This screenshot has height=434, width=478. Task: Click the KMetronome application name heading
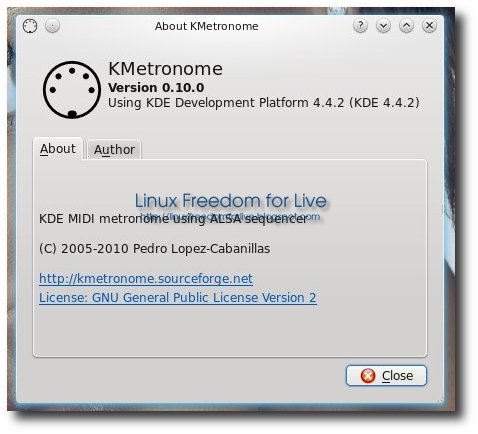point(165,69)
